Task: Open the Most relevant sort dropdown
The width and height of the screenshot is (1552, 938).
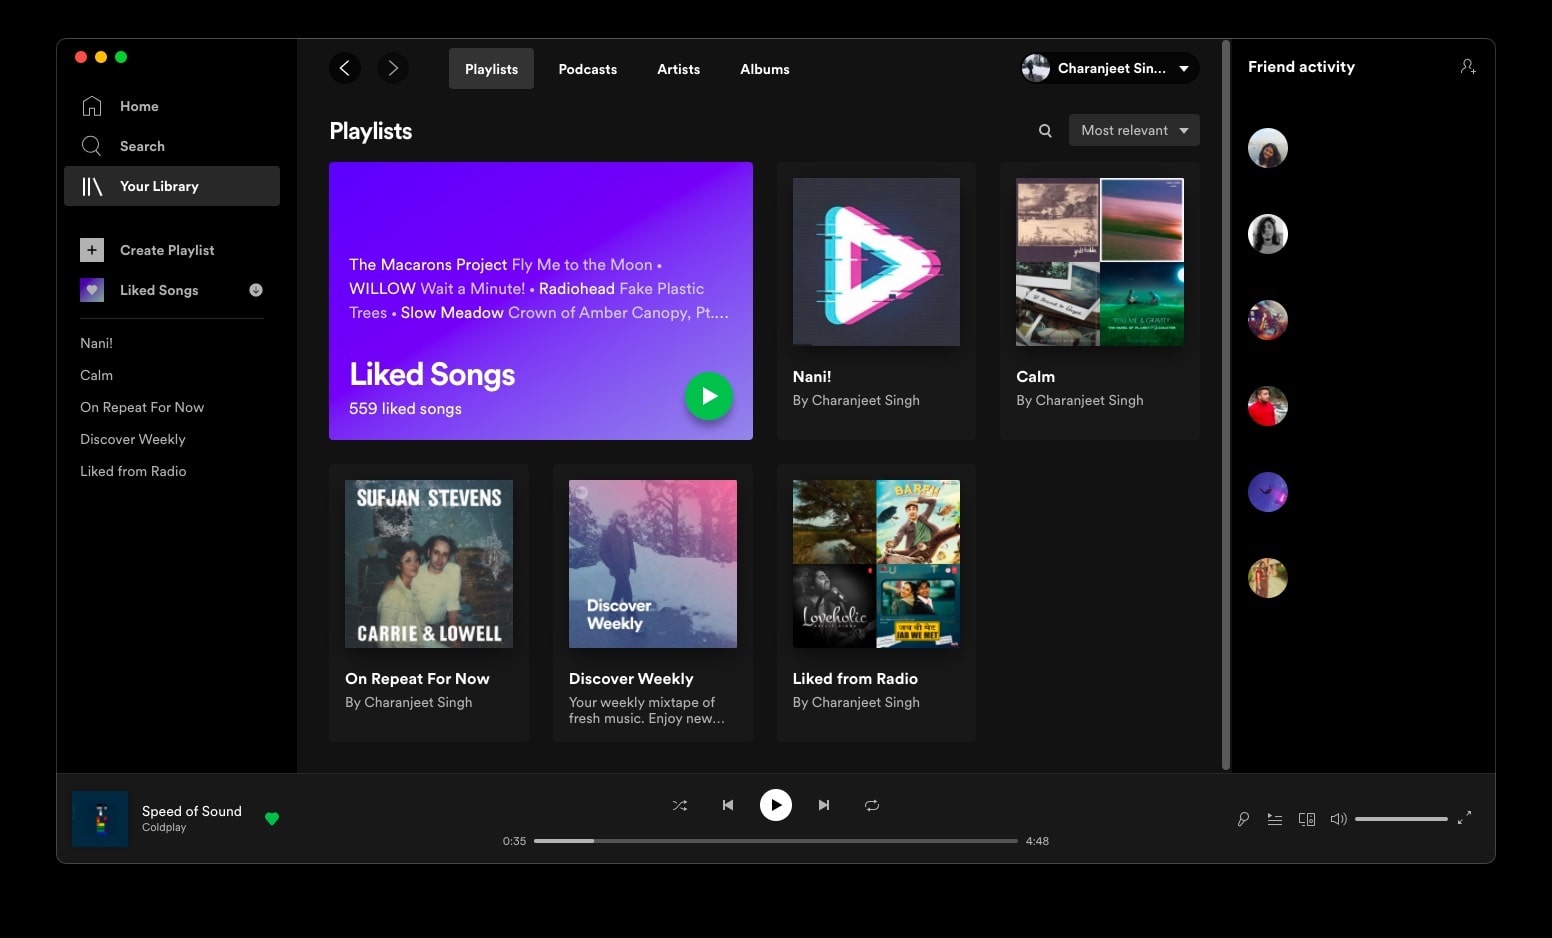Action: 1133,130
